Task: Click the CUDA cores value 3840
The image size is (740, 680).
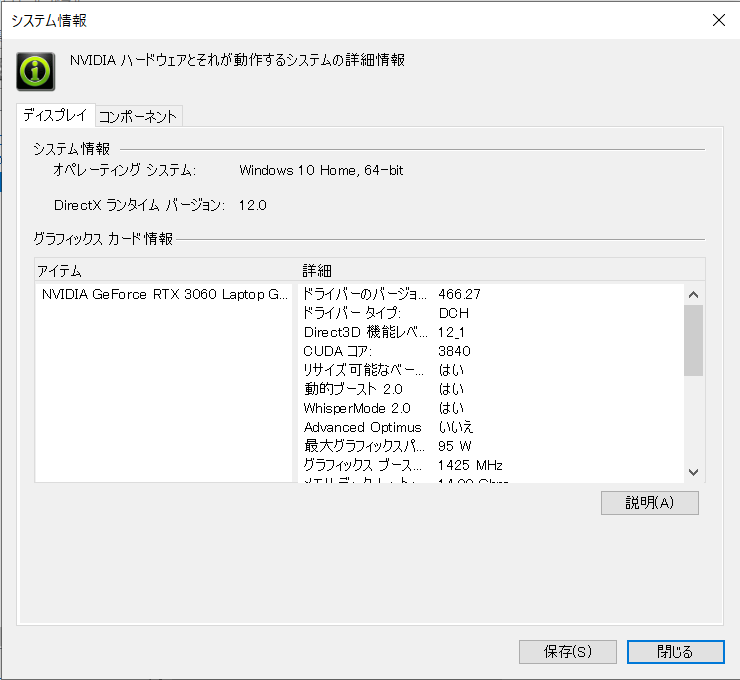Action: pos(454,351)
